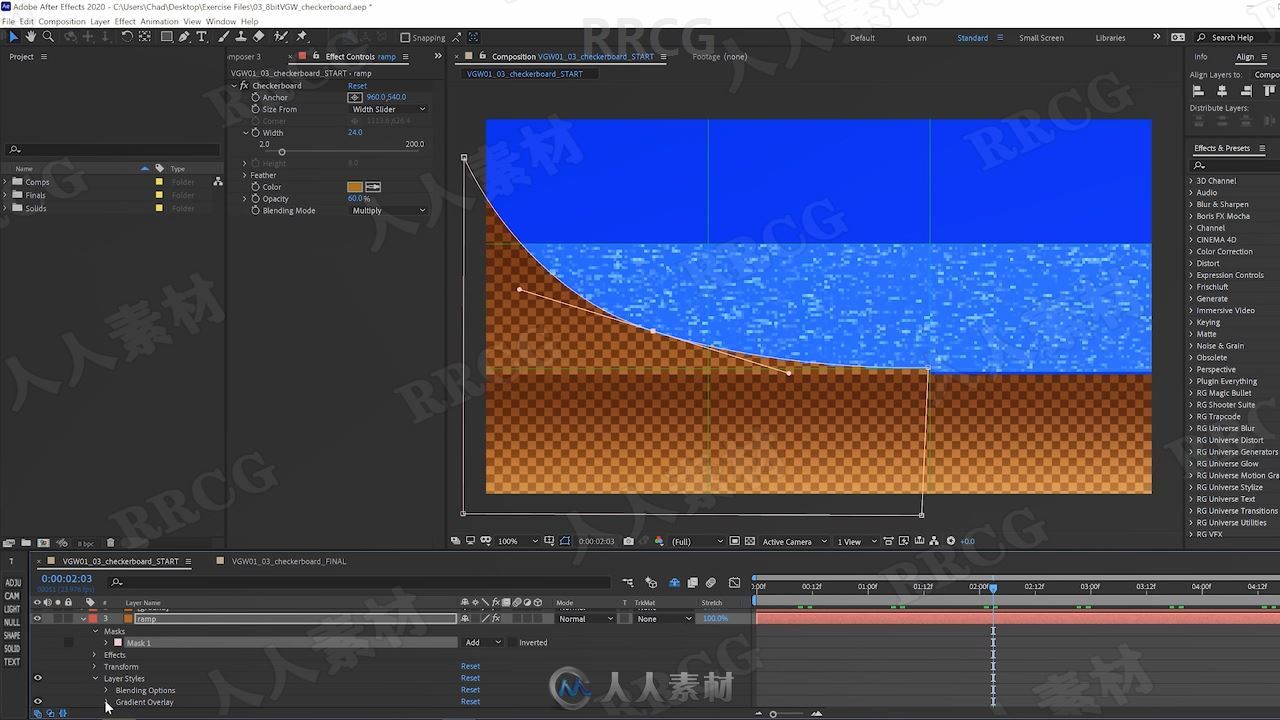Toggle the Width stopwatch
The image size is (1280, 720).
click(255, 132)
